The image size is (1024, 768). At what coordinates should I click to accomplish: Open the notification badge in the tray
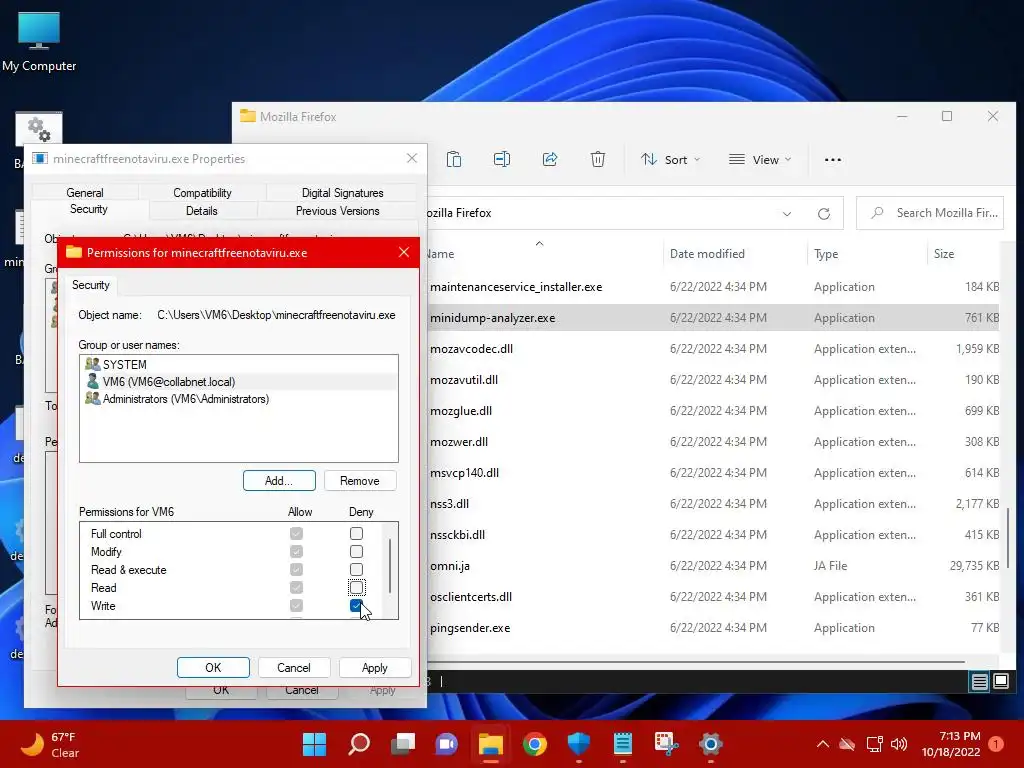point(996,744)
